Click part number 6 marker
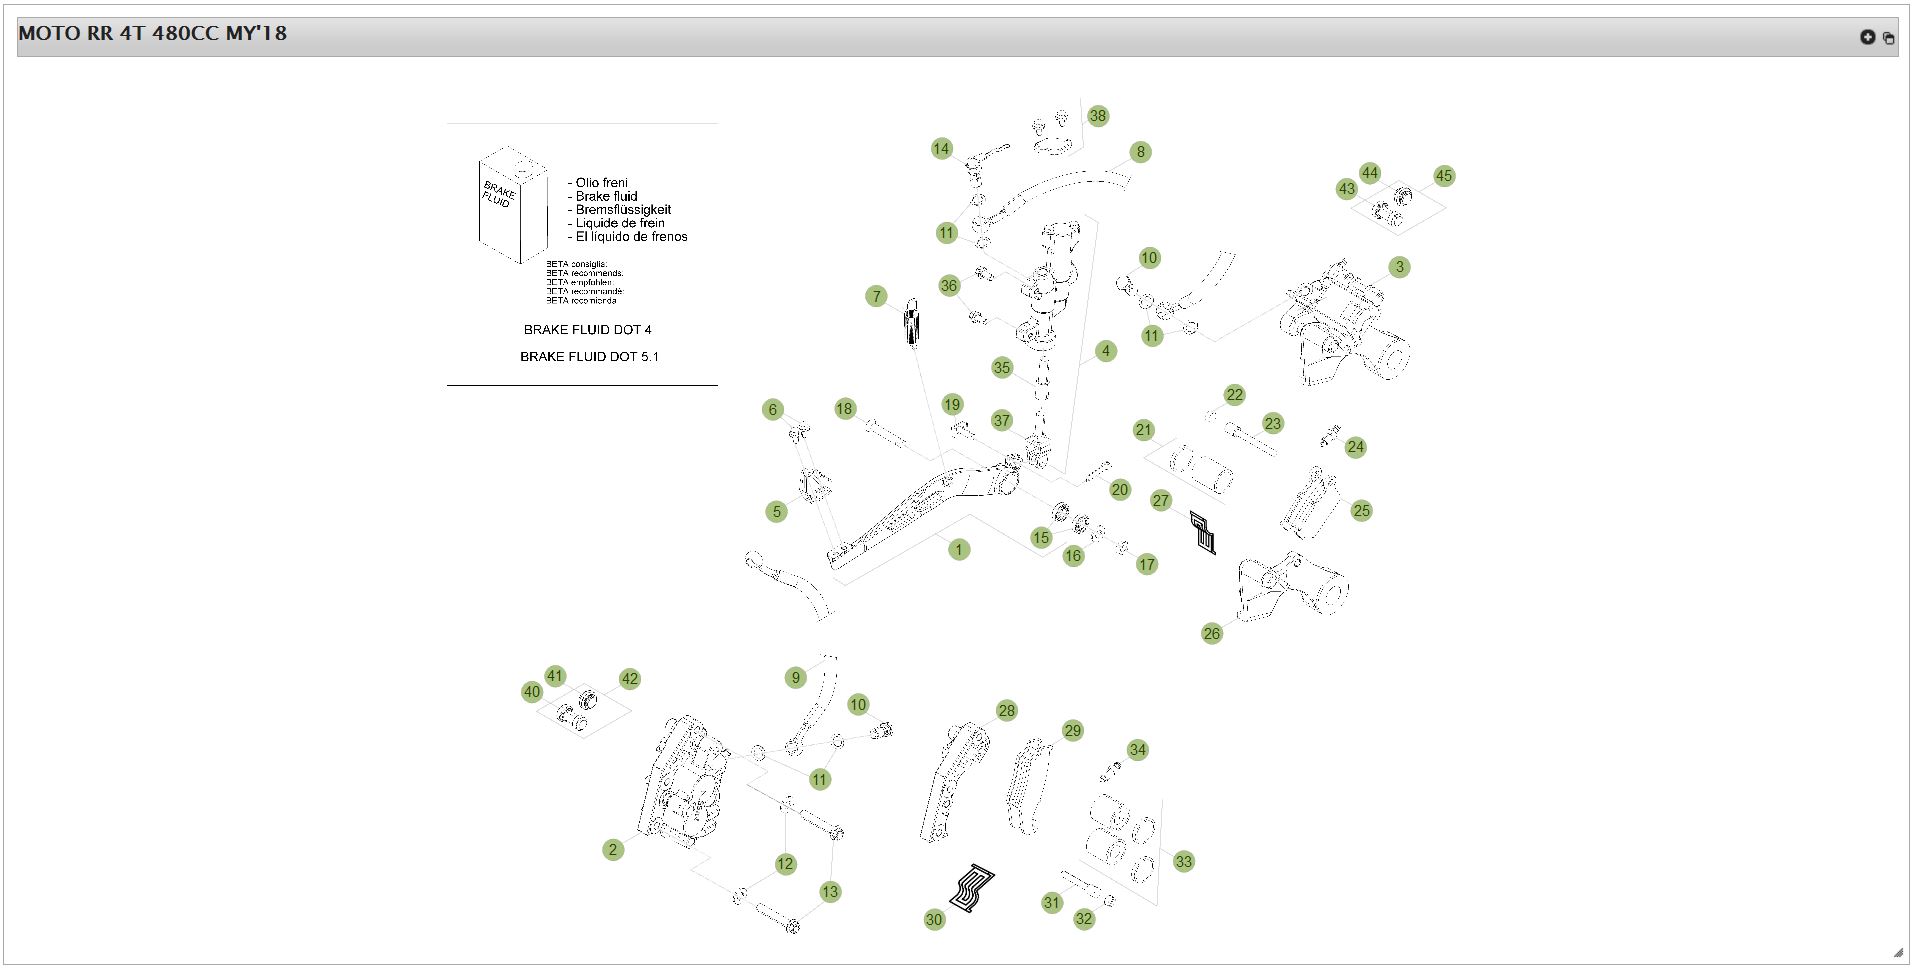The width and height of the screenshot is (1912, 968). pos(772,410)
